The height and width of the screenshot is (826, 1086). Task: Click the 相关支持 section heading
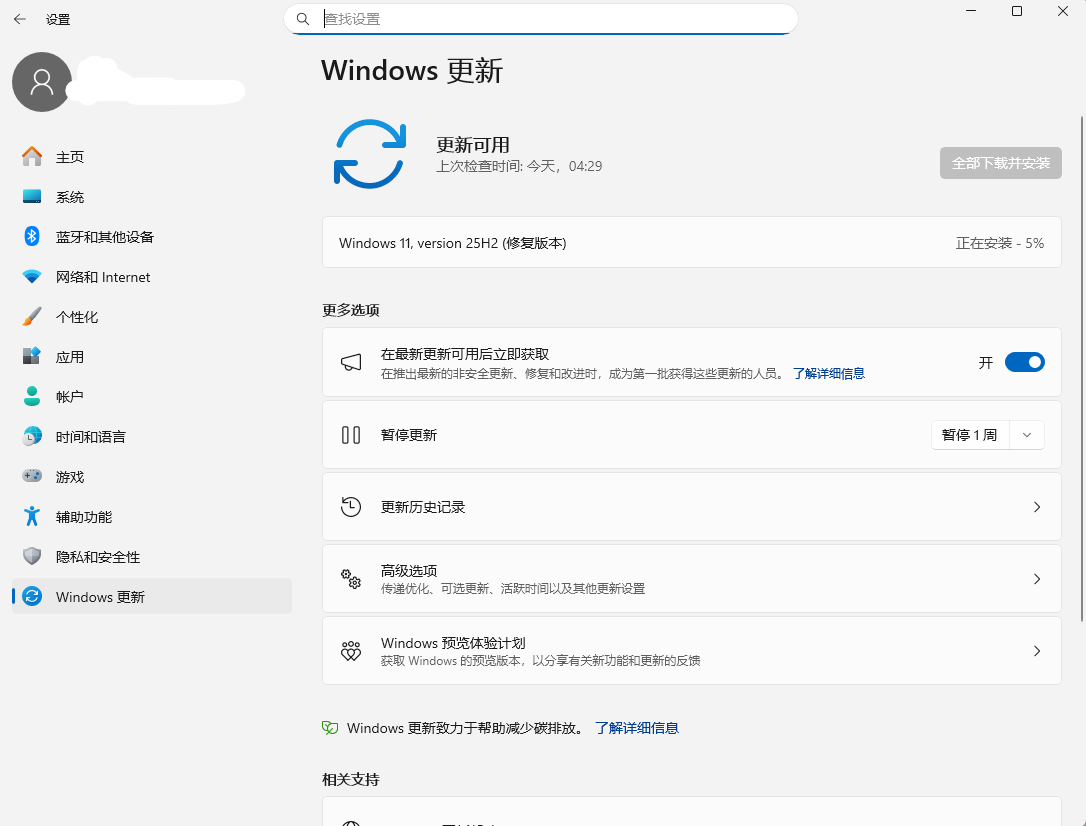(x=350, y=780)
